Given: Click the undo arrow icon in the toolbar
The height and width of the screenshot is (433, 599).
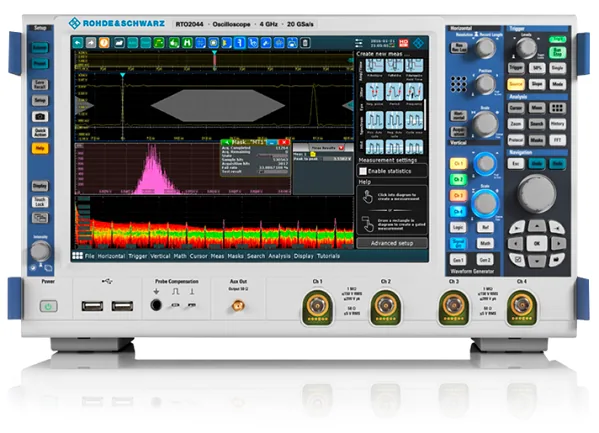Looking at the screenshot, I should point(78,43).
